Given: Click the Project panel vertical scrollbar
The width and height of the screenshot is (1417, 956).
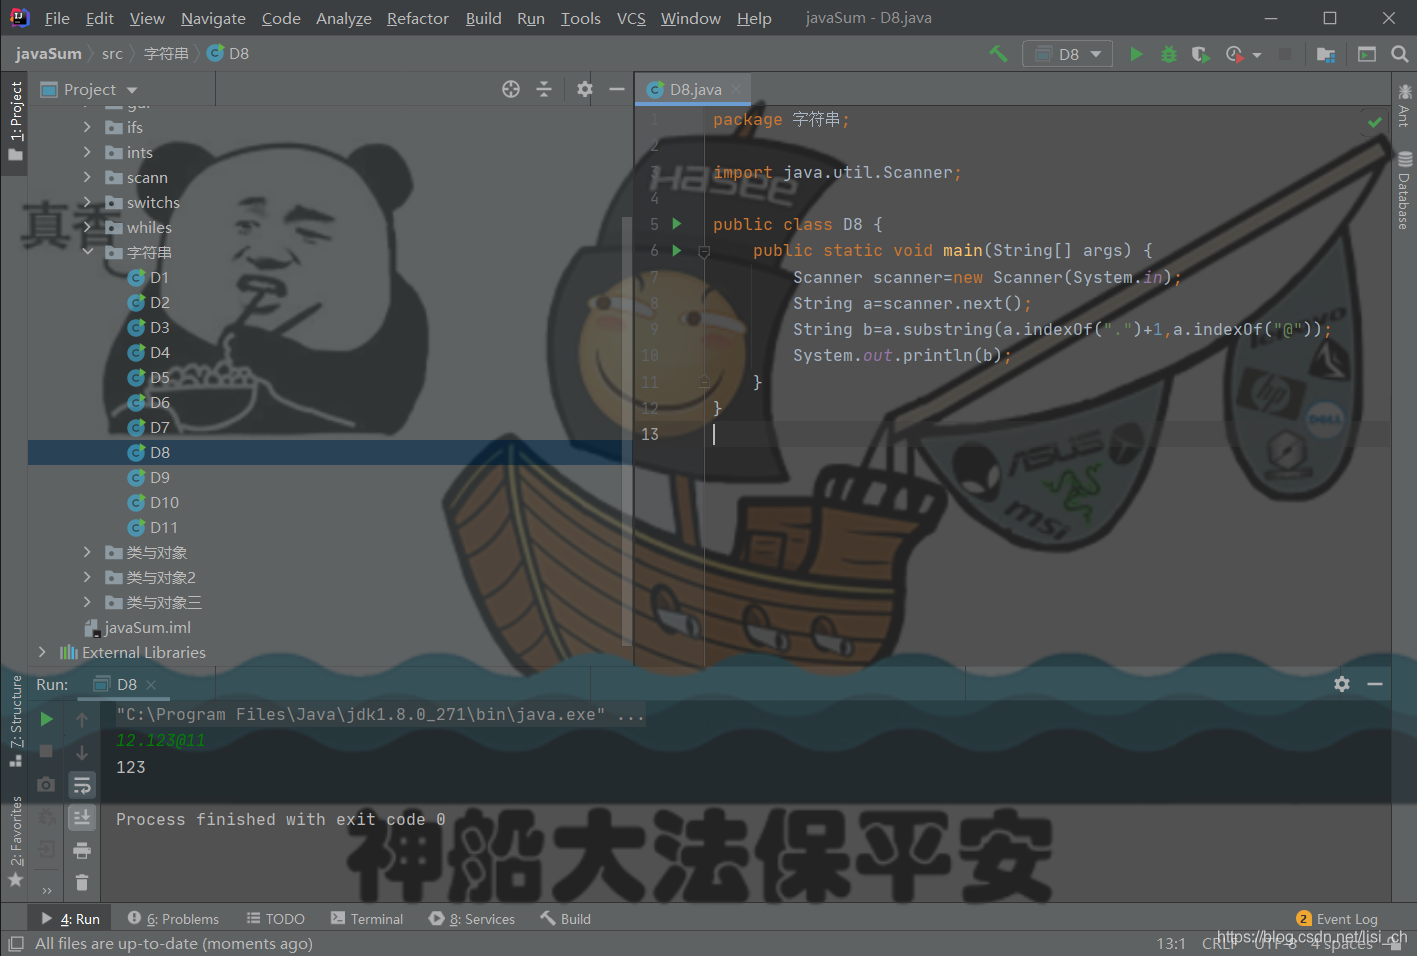Looking at the screenshot, I should click(626, 430).
